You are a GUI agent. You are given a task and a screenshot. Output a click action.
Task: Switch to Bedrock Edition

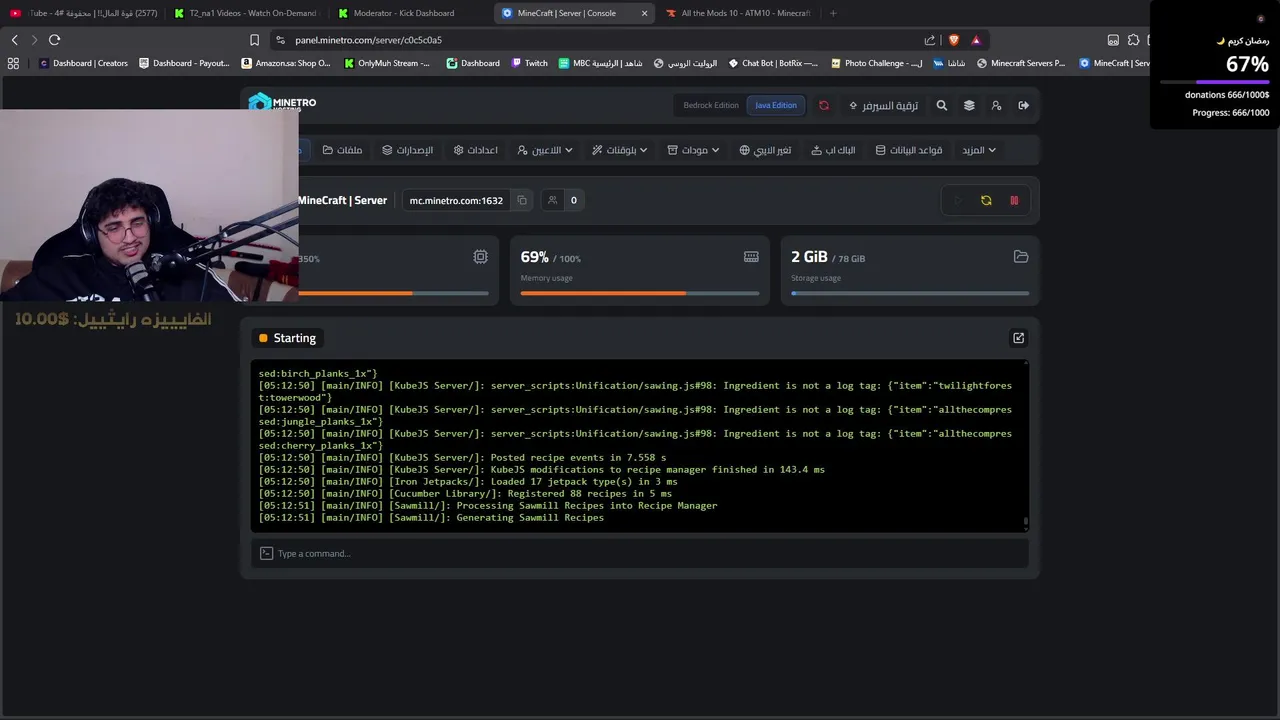coord(711,105)
